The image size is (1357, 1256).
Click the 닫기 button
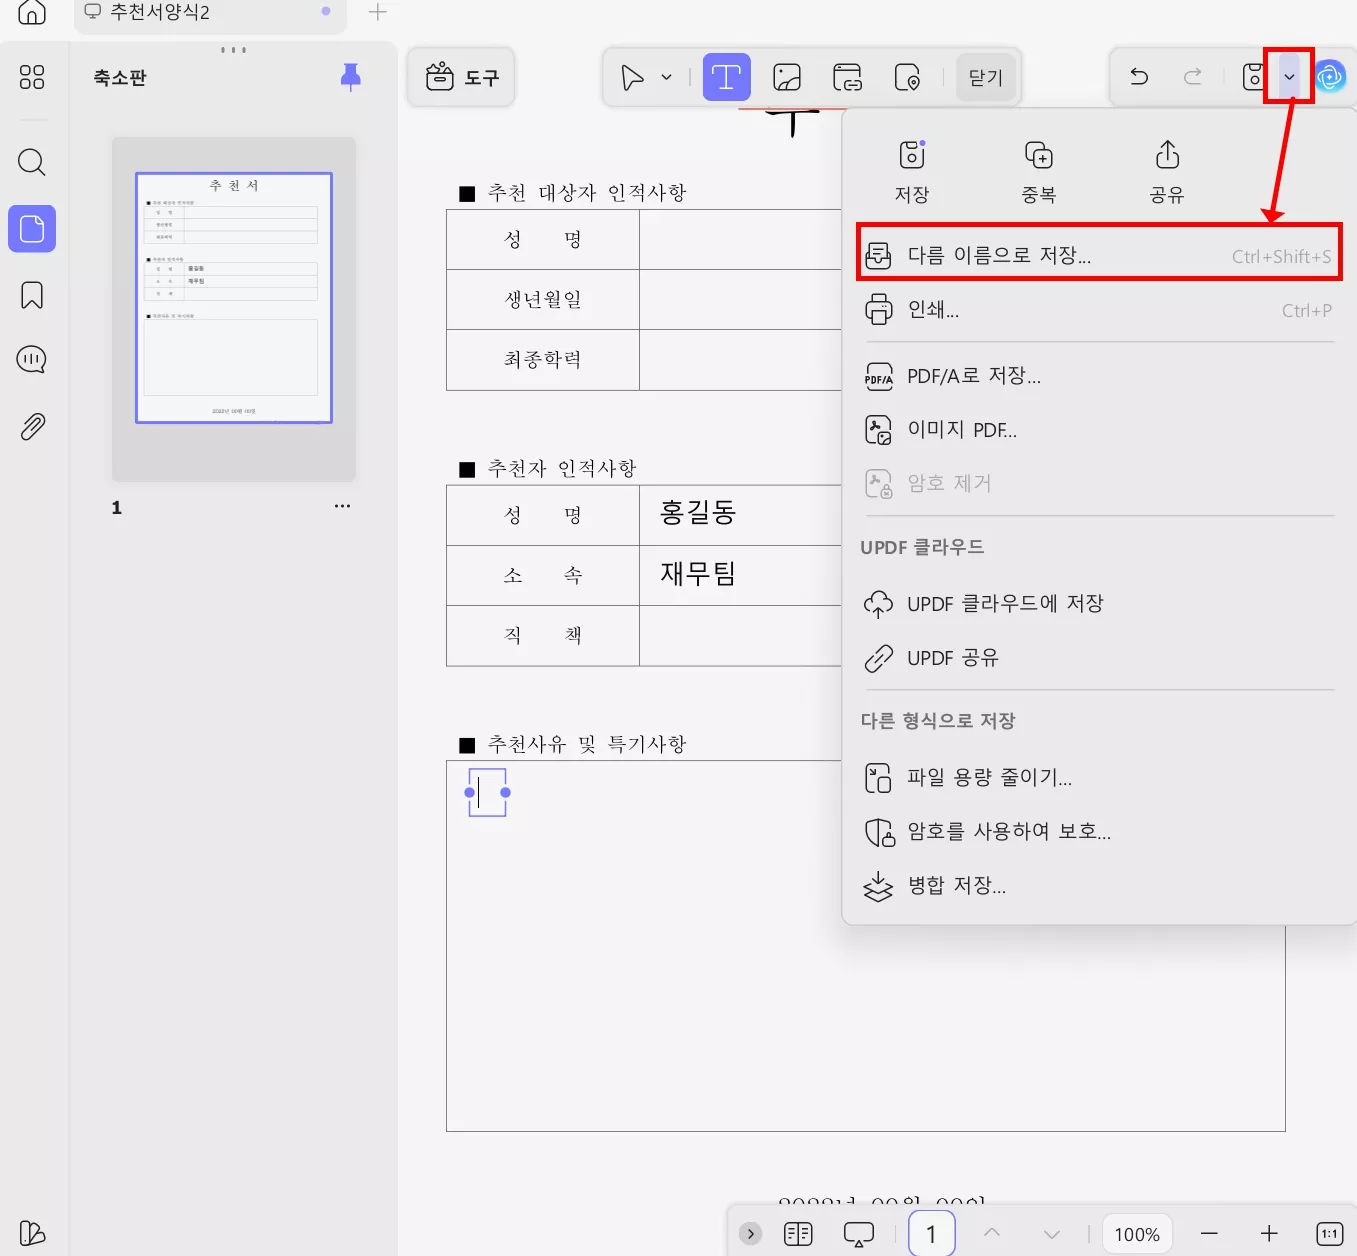point(984,77)
